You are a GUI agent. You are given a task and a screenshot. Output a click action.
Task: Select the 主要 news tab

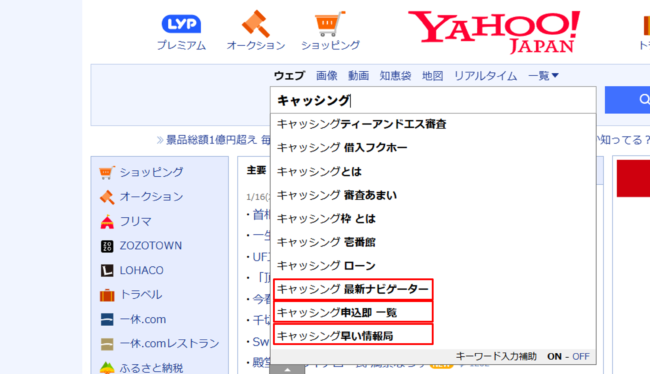click(x=256, y=170)
